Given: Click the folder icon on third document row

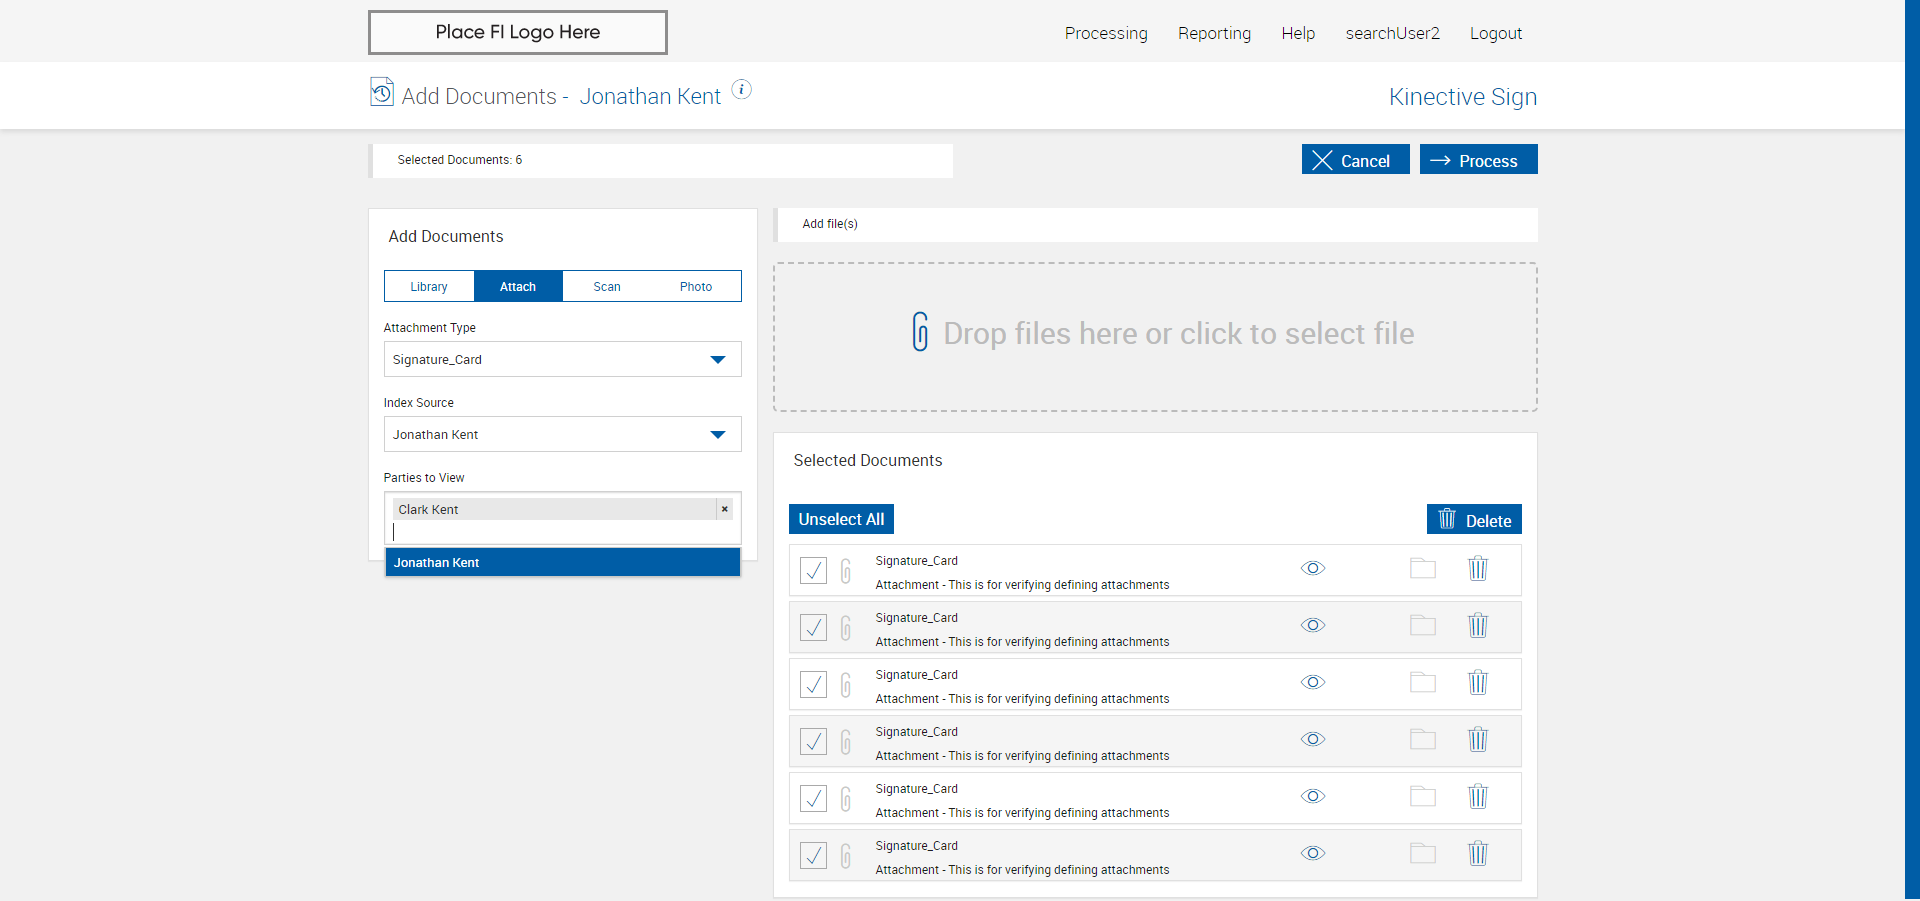Looking at the screenshot, I should [1422, 683].
